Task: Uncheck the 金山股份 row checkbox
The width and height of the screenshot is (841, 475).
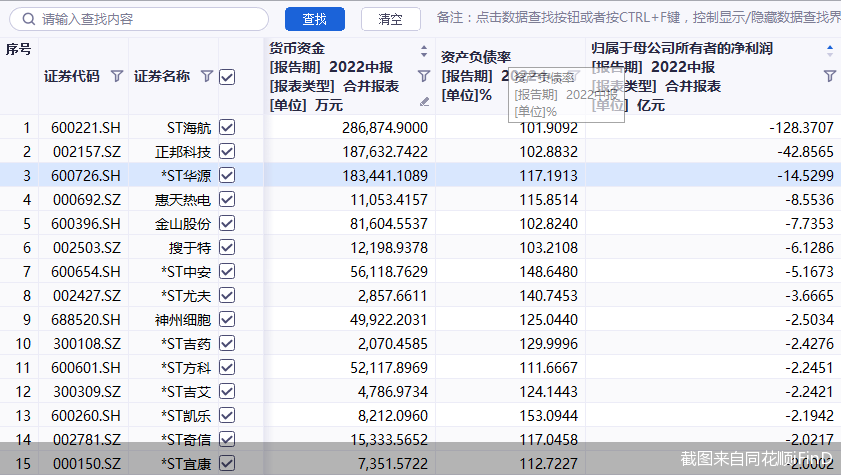Action: click(227, 224)
